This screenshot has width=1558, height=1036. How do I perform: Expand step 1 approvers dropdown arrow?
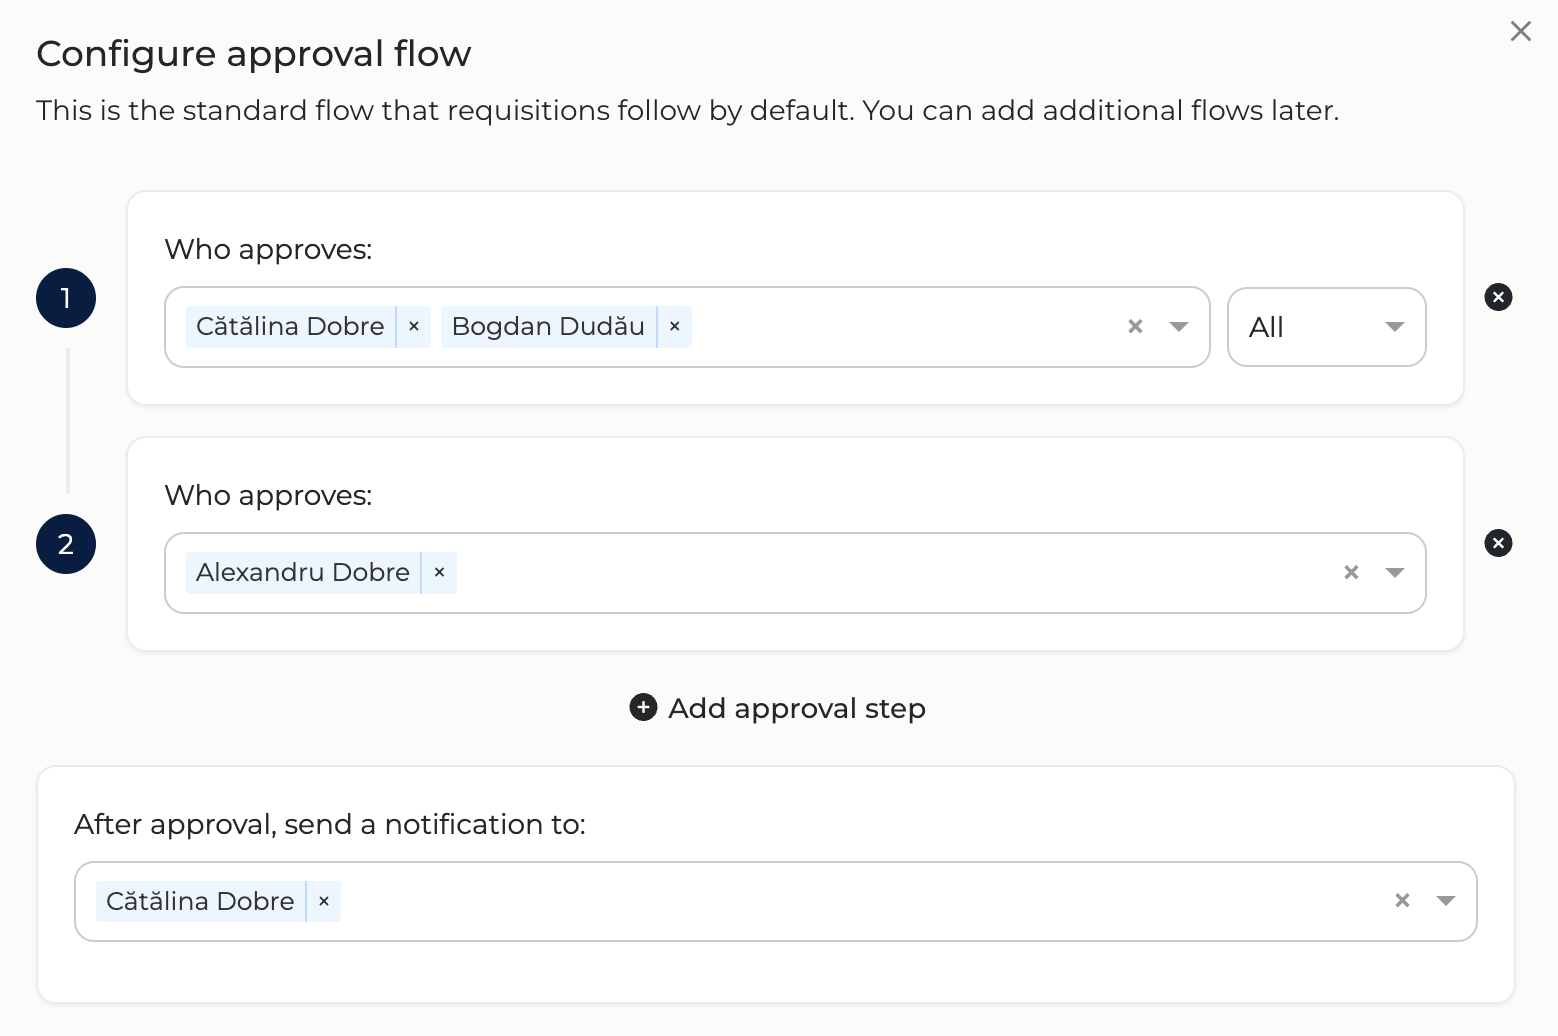(1179, 327)
